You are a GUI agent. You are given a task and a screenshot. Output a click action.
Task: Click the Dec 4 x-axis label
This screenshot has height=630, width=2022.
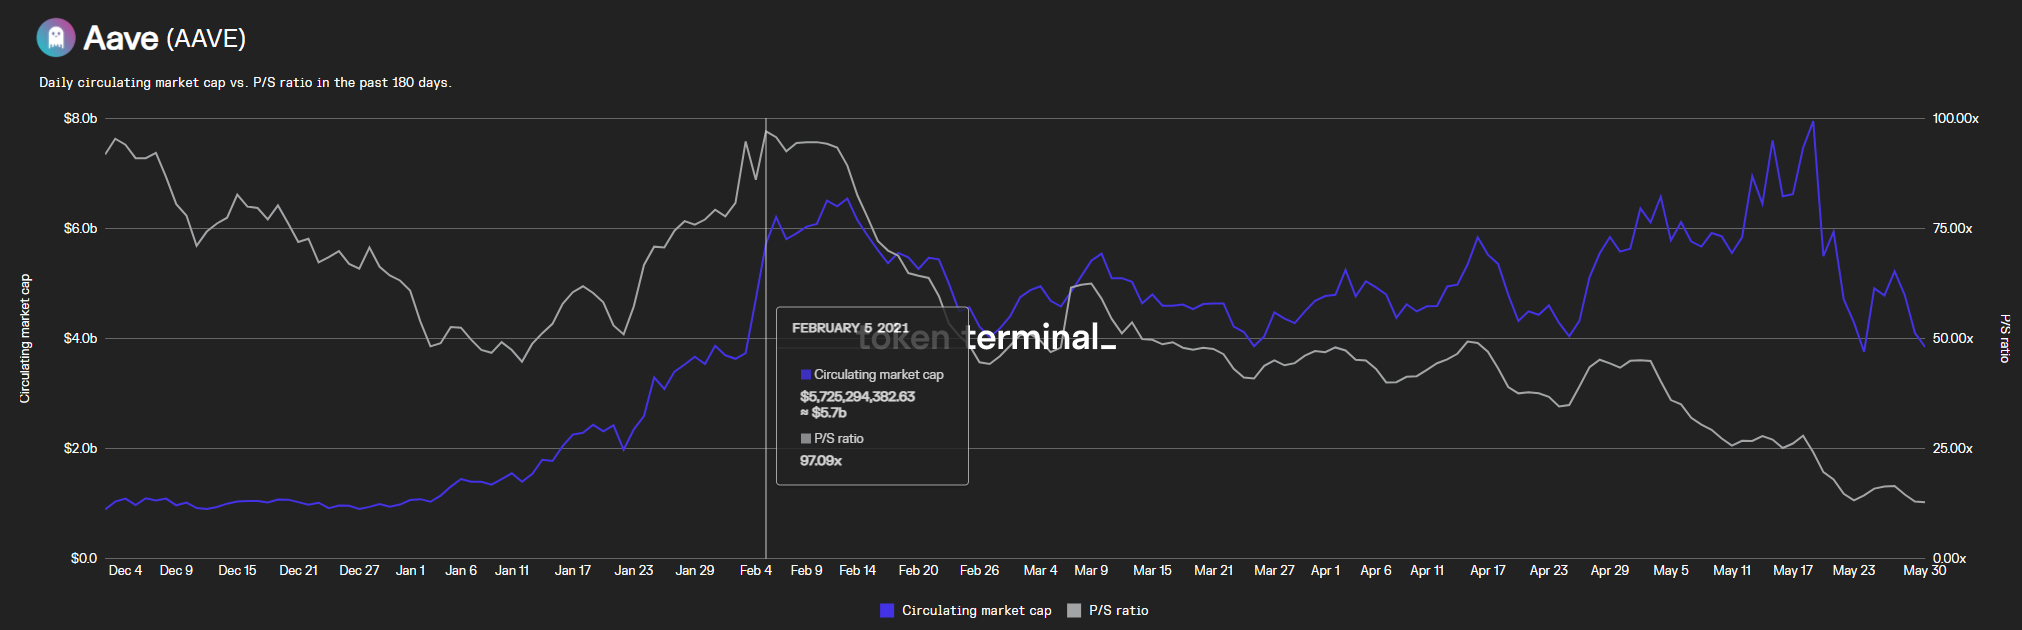pos(125,570)
